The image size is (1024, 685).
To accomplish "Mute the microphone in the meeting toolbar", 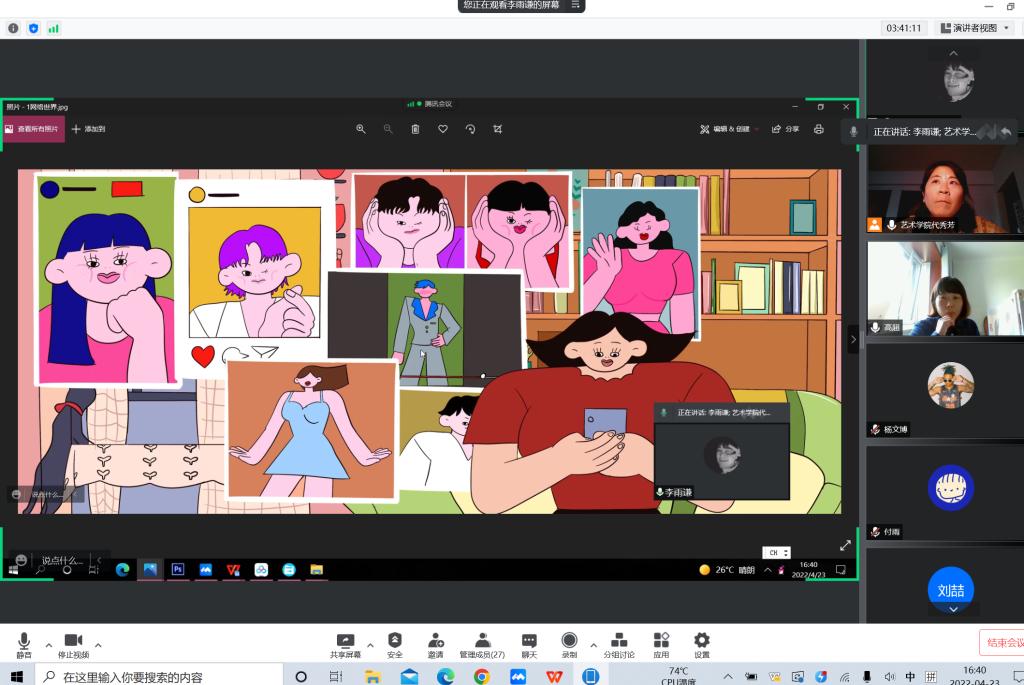I will 24,645.
